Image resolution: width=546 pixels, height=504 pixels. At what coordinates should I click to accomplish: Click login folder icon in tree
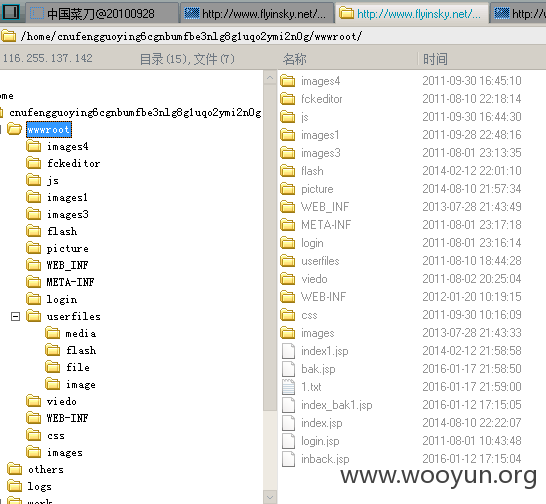pyautogui.click(x=33, y=299)
